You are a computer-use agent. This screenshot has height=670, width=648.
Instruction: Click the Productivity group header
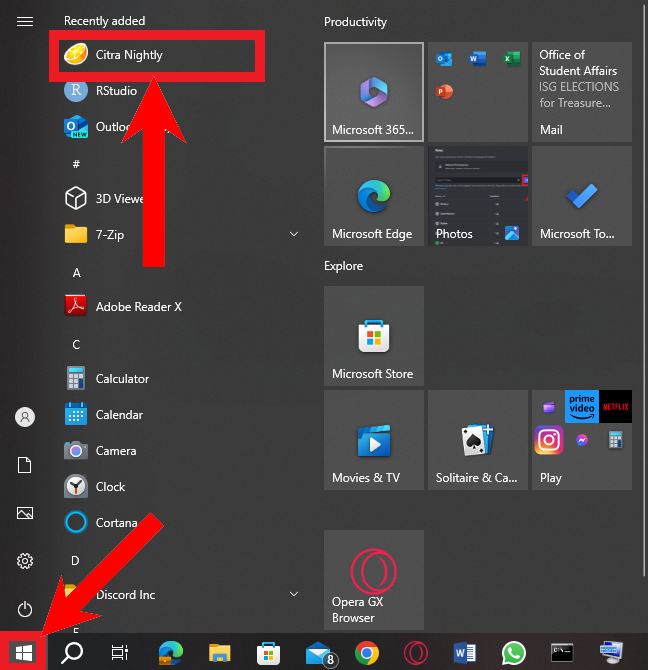point(355,22)
